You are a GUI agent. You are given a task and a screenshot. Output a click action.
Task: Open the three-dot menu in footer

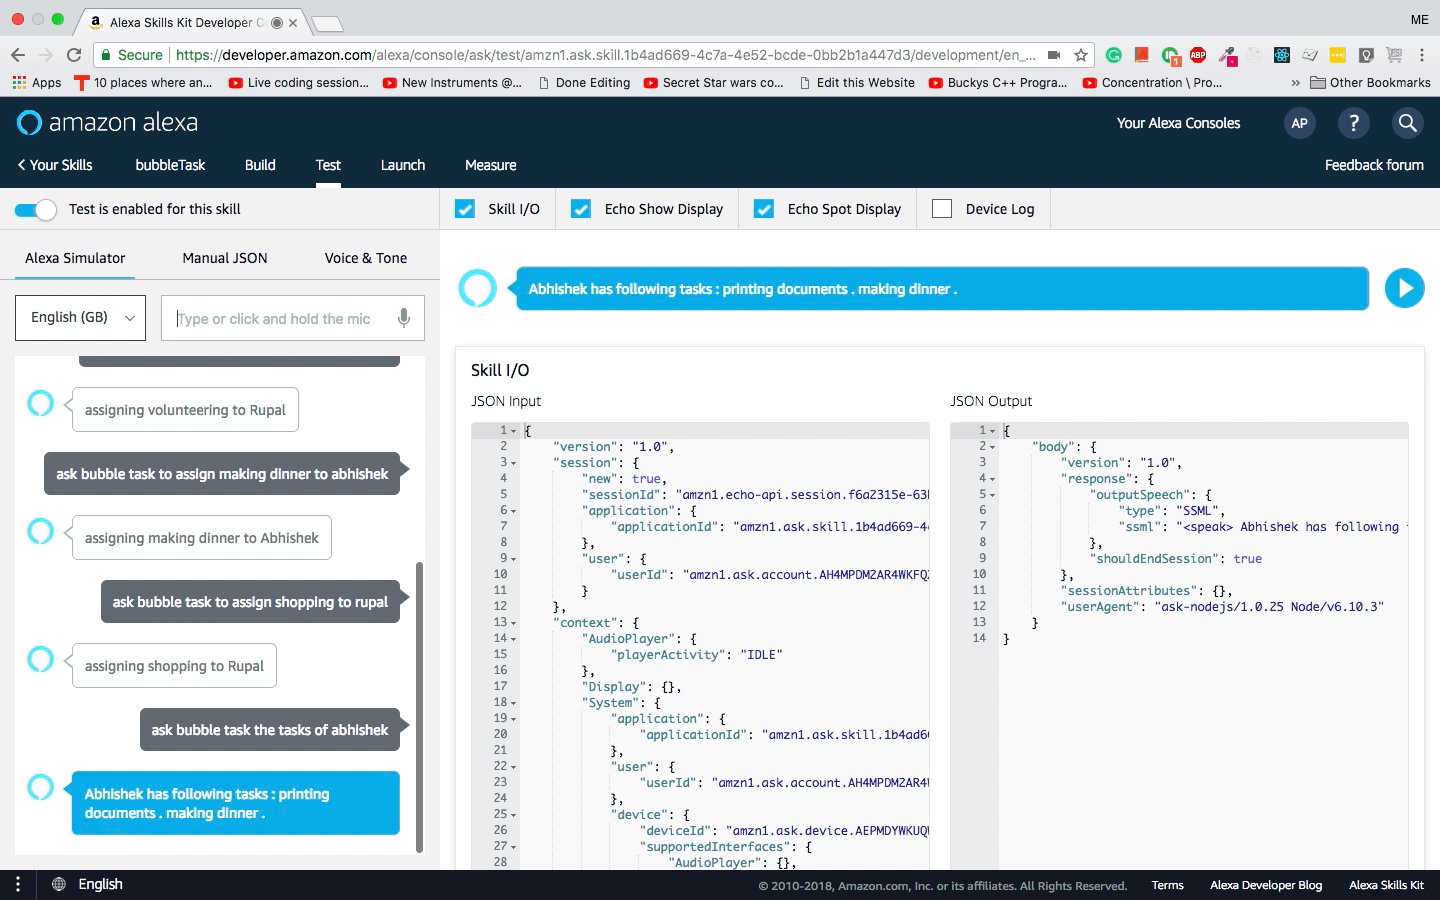(x=17, y=884)
